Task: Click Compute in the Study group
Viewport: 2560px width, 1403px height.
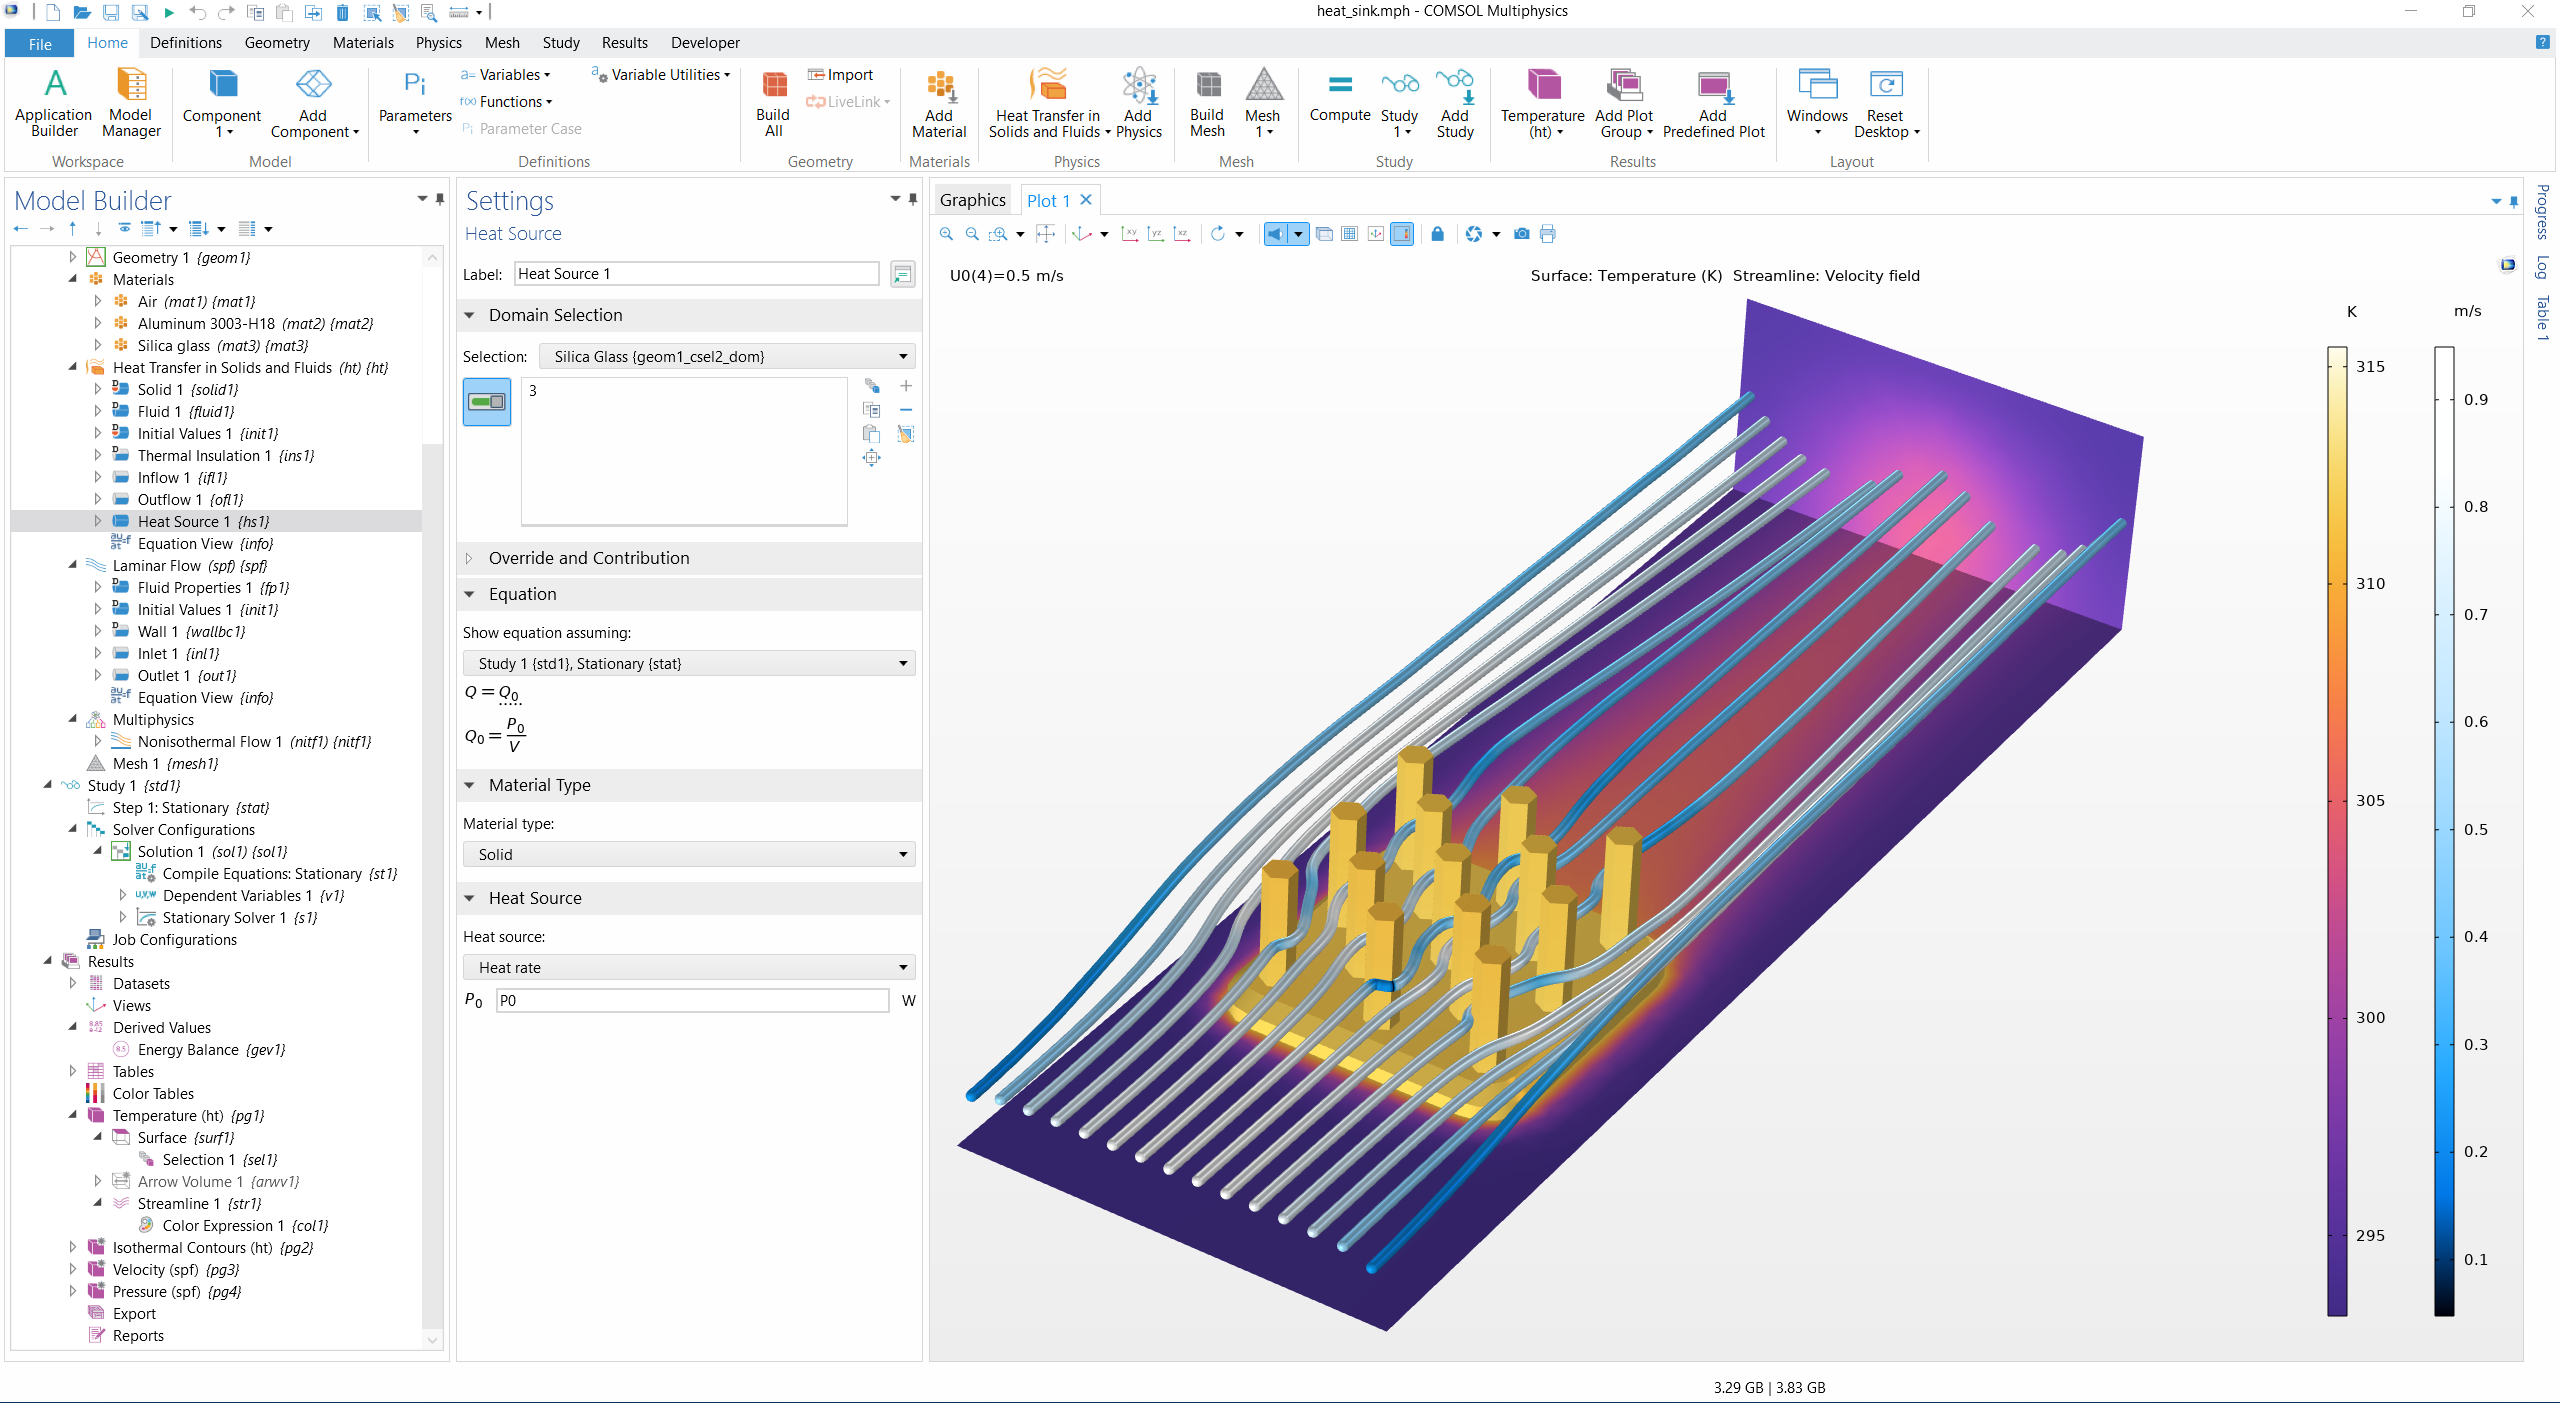Action: (x=1340, y=97)
